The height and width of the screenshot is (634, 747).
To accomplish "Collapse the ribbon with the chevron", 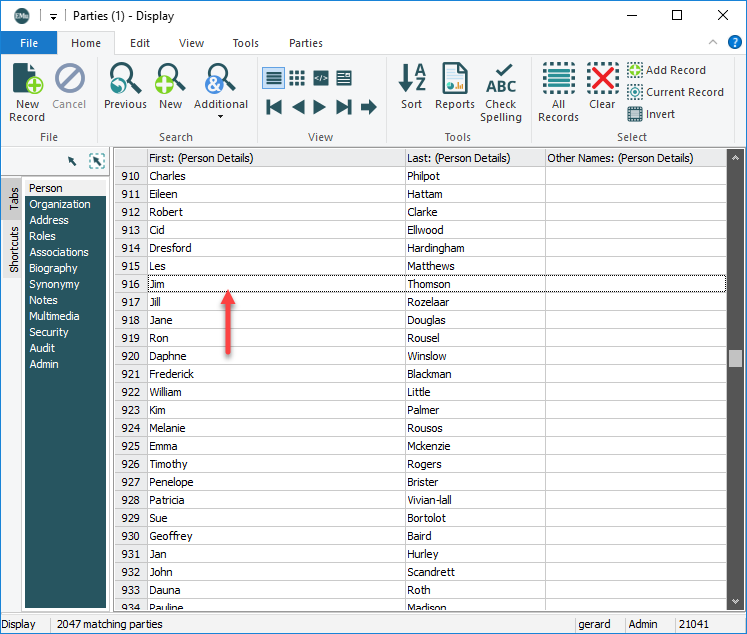I will click(712, 43).
